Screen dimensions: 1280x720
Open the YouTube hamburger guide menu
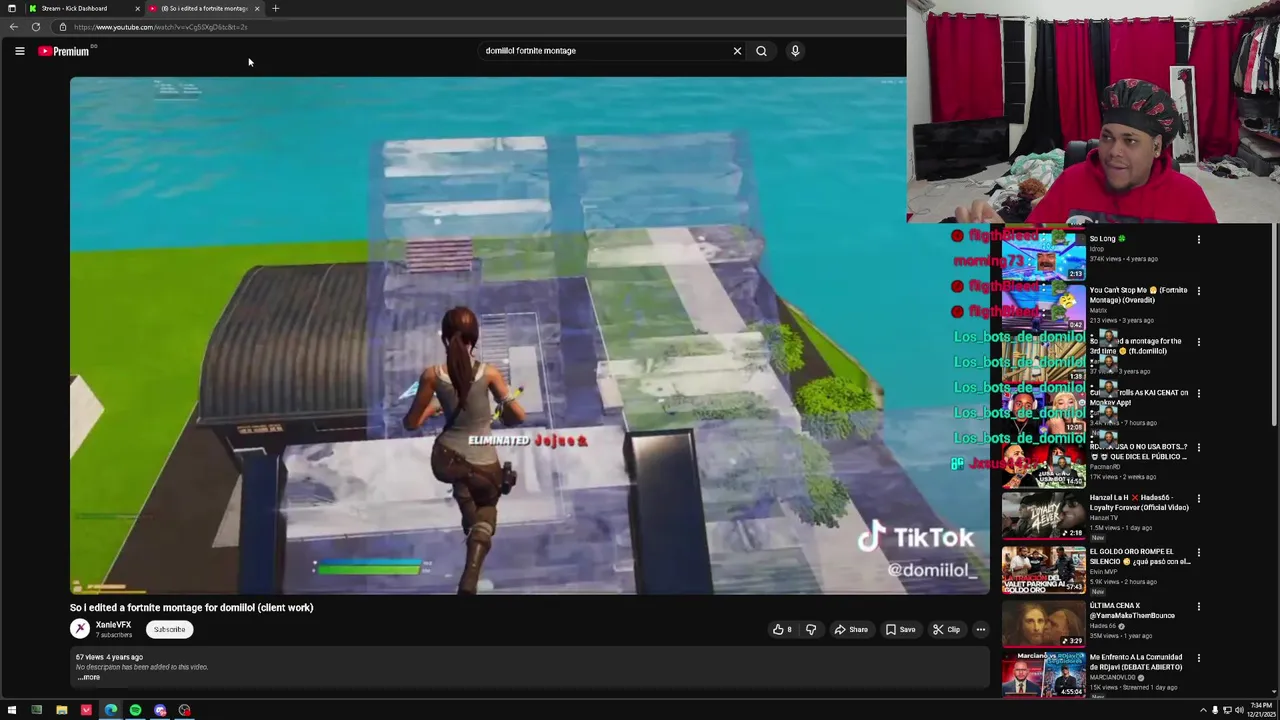click(x=19, y=51)
